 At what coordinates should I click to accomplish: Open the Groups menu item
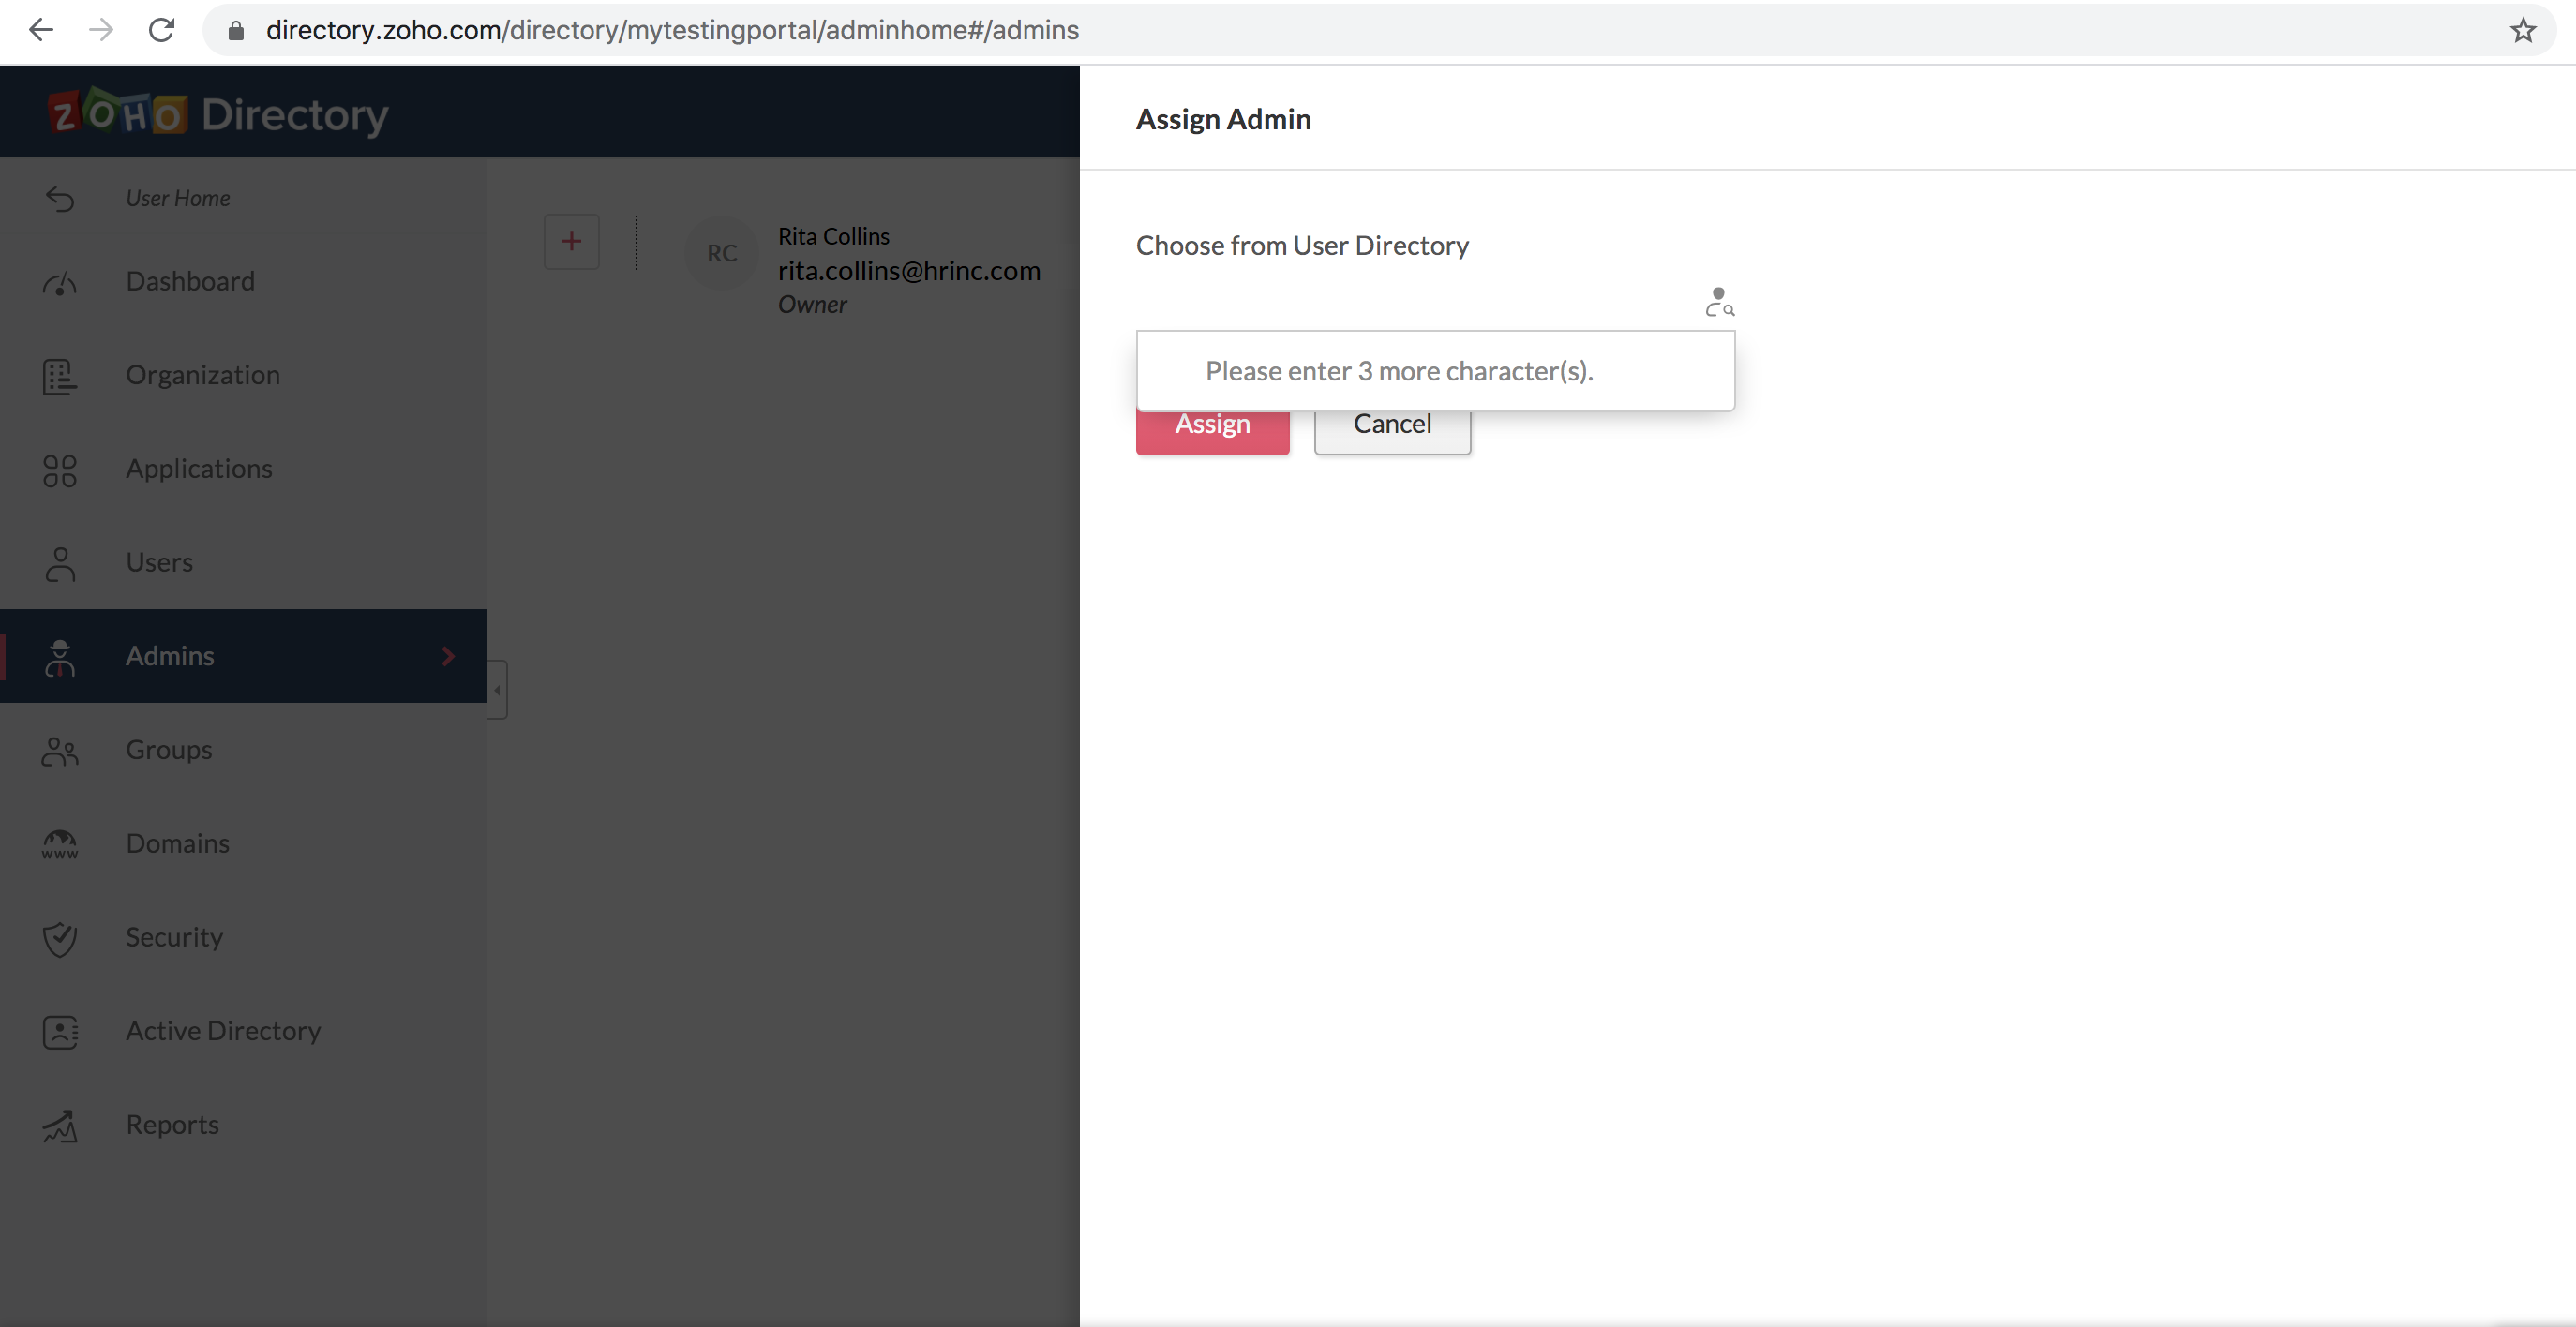pyautogui.click(x=168, y=749)
